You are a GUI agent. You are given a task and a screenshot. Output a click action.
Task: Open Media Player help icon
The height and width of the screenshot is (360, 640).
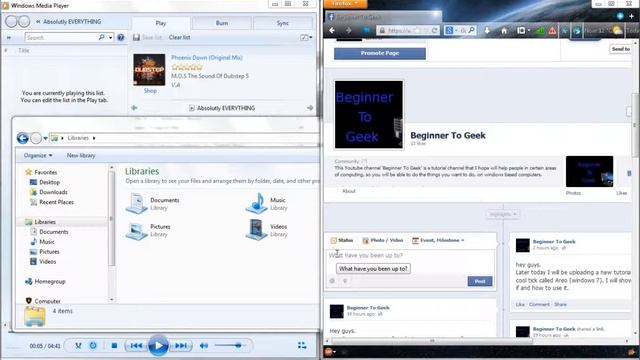121,38
